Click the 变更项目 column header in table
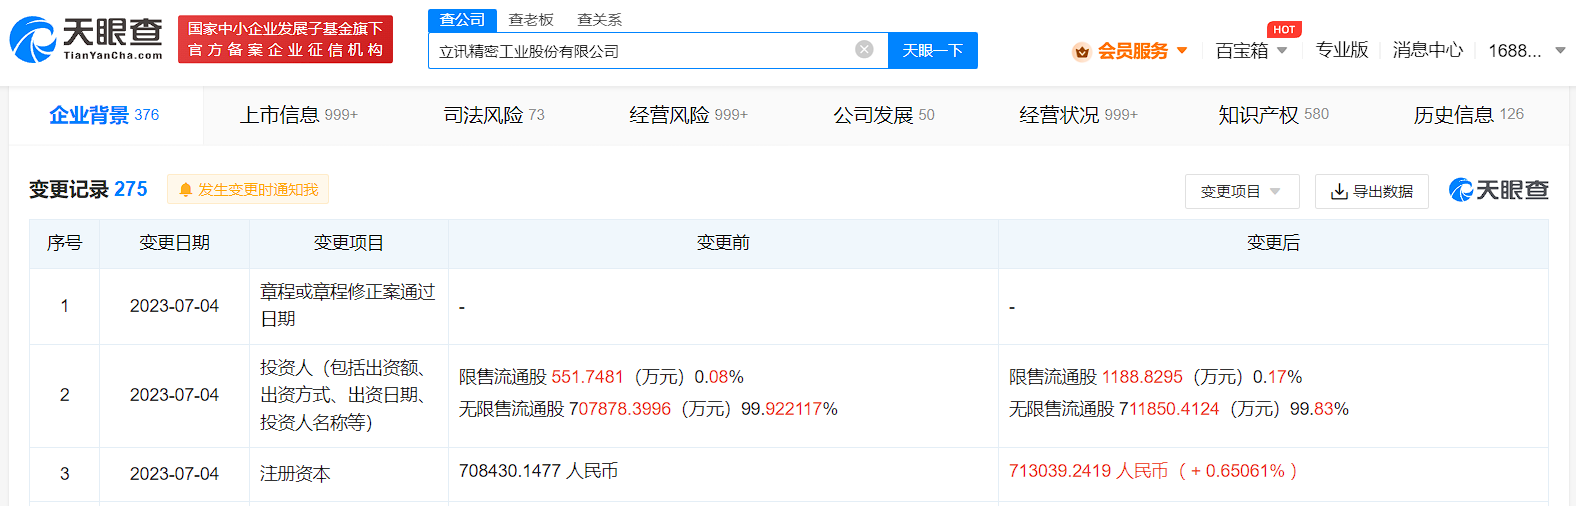The height and width of the screenshot is (506, 1576). click(348, 243)
